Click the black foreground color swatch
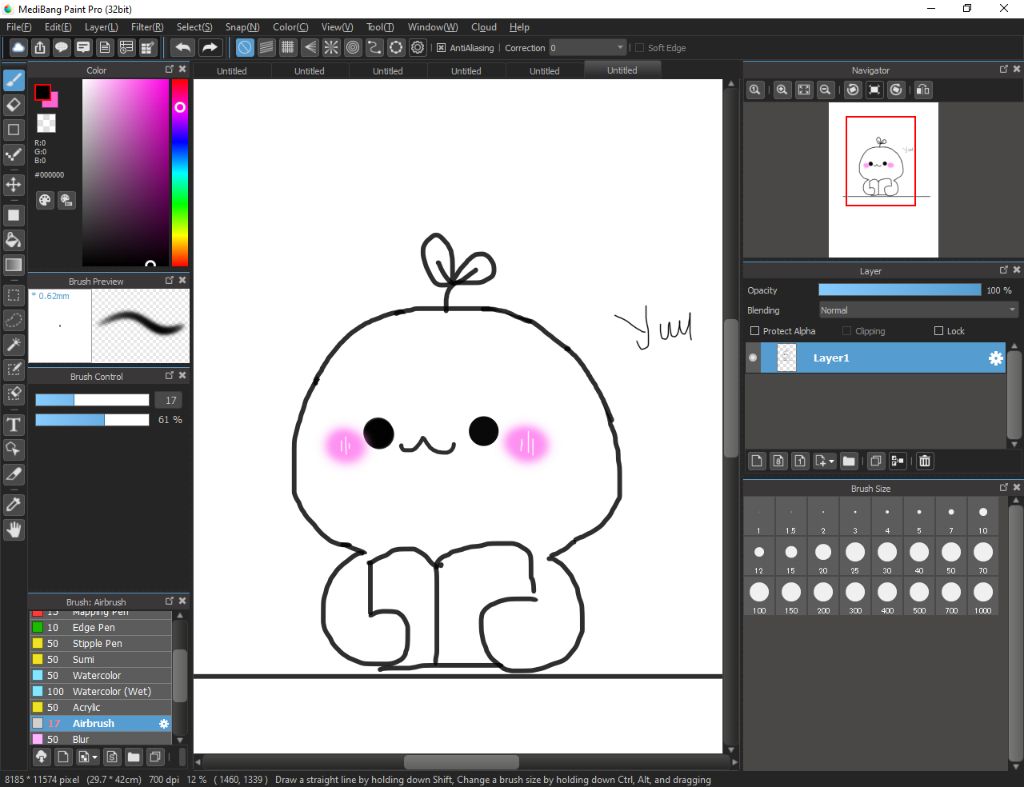The width and height of the screenshot is (1024, 787). (42, 93)
